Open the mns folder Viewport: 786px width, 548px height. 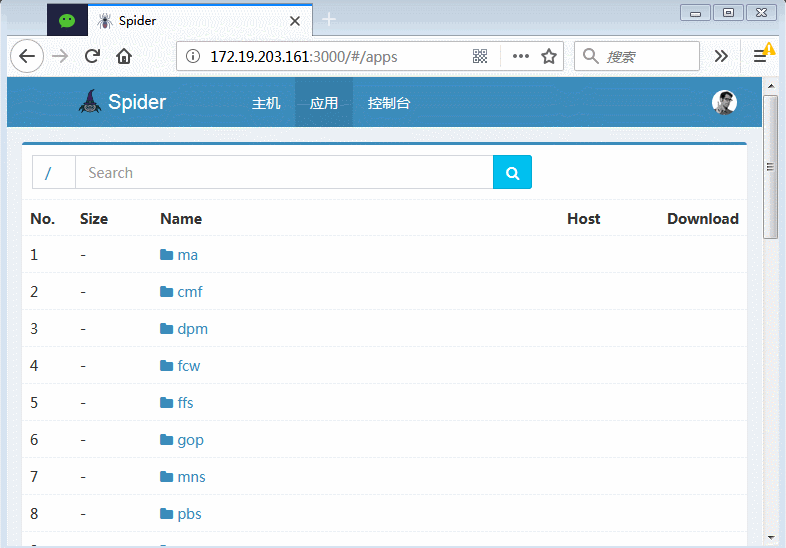191,477
